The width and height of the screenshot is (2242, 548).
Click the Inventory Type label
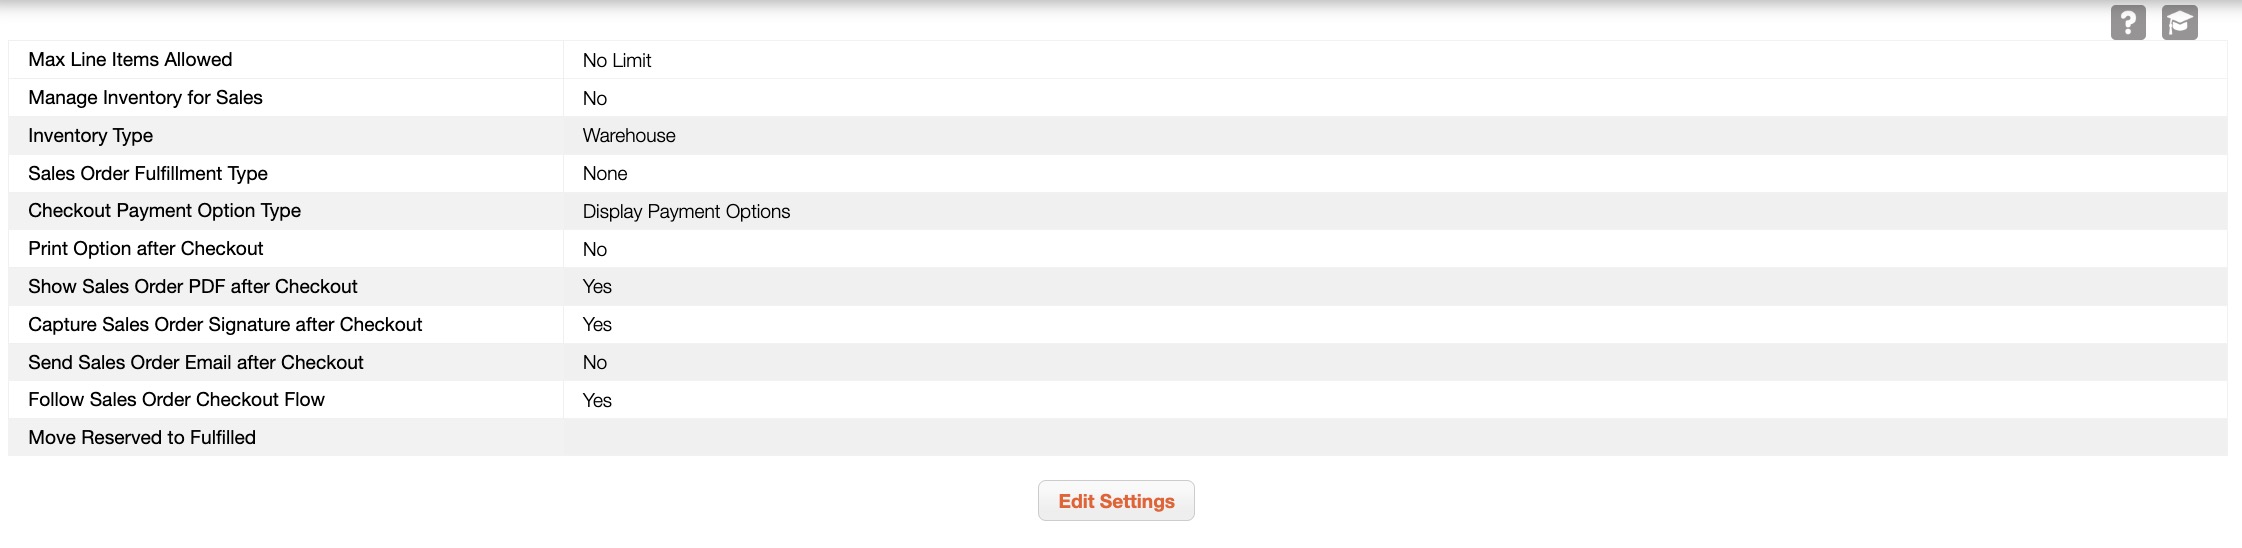pyautogui.click(x=90, y=136)
